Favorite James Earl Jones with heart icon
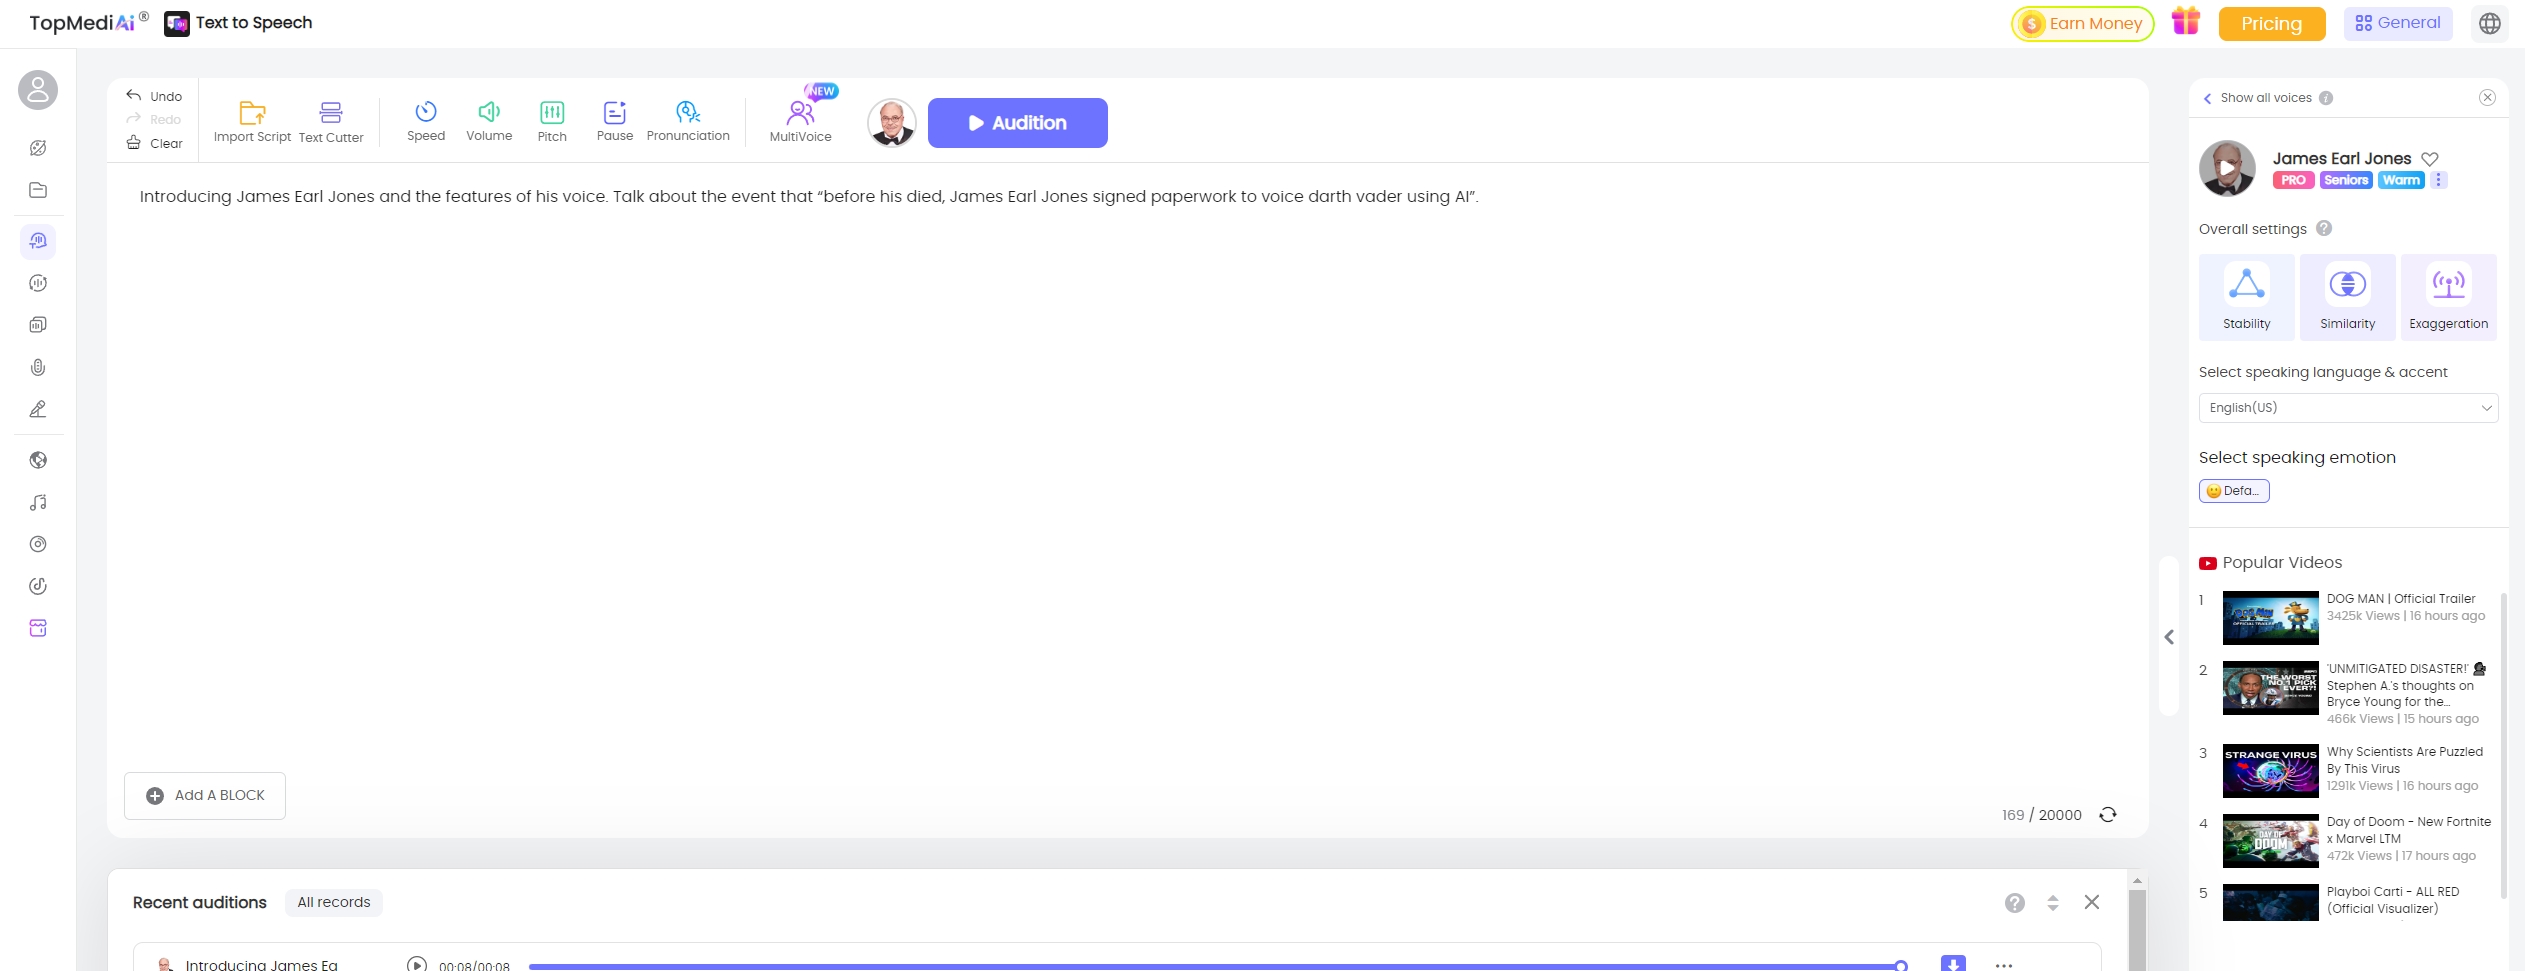2525x971 pixels. point(2430,159)
